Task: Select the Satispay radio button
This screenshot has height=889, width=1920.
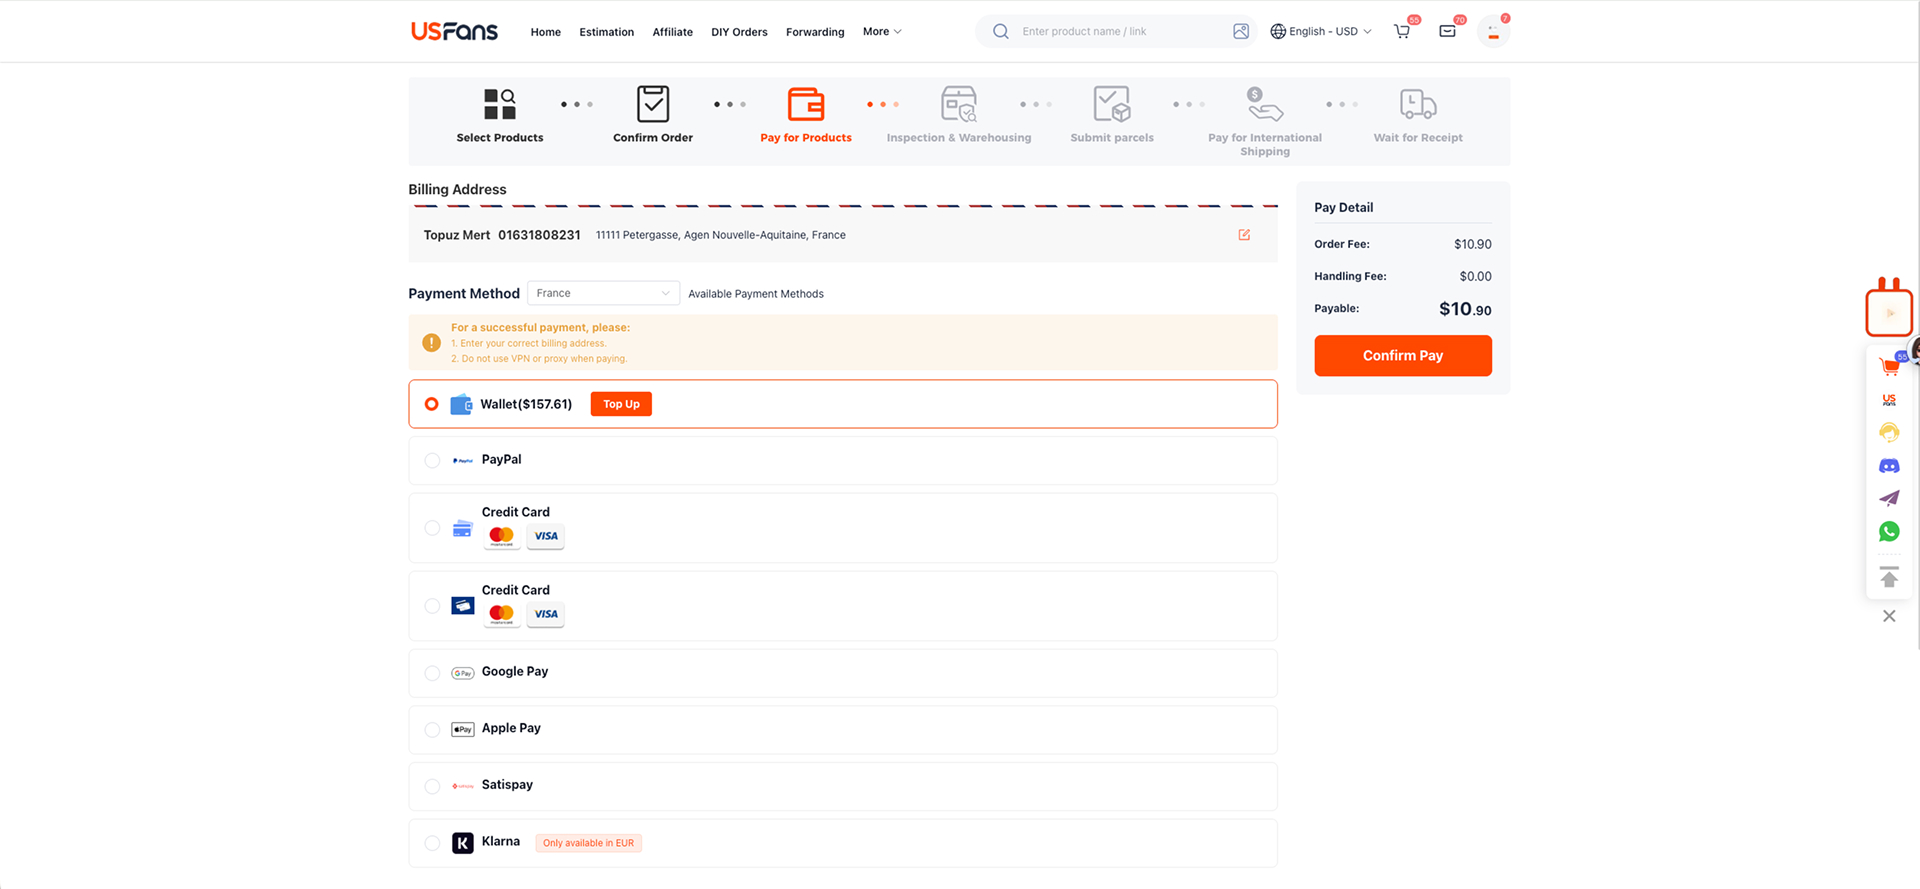Action: tap(432, 786)
